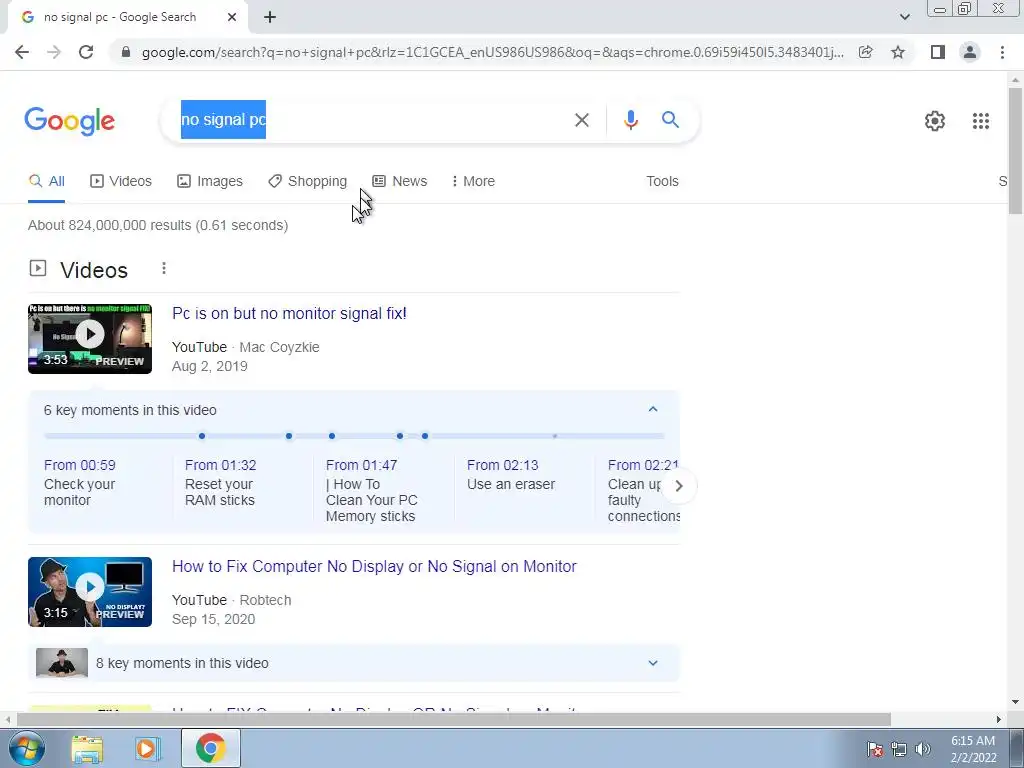The height and width of the screenshot is (768, 1024).
Task: Switch to the Images results tab
Action: (210, 181)
